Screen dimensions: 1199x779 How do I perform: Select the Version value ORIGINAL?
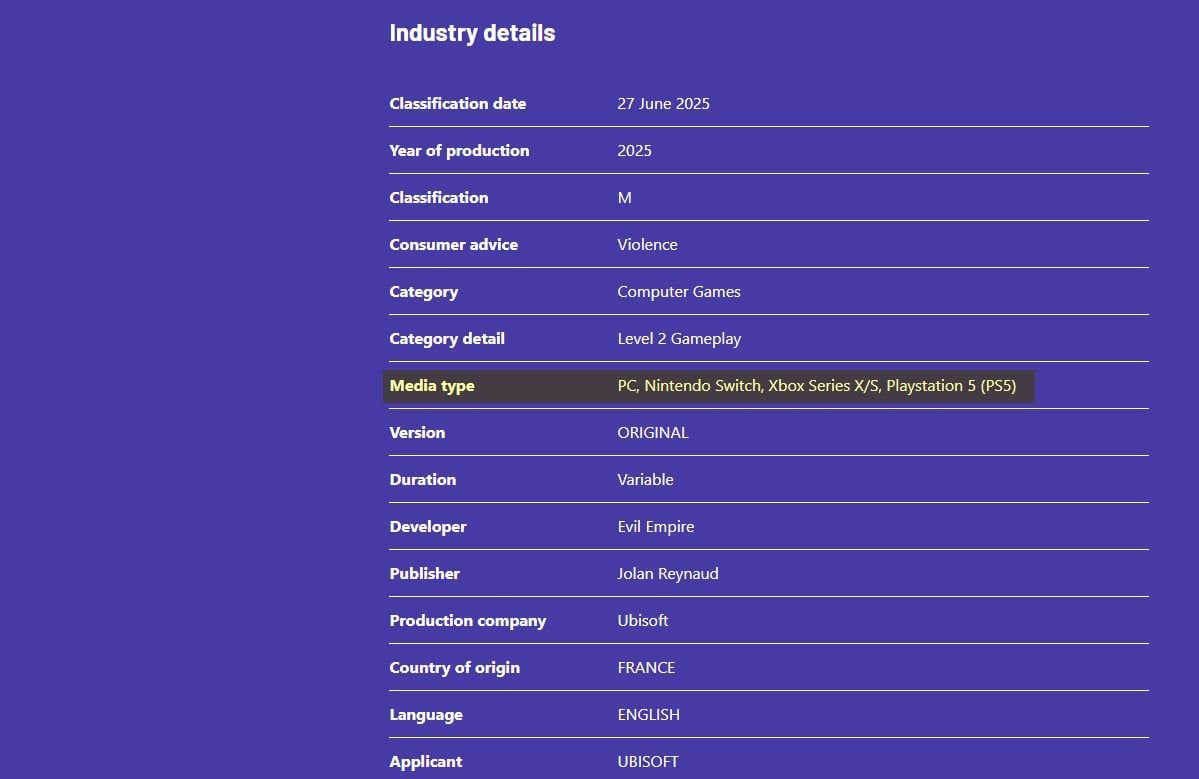(652, 433)
